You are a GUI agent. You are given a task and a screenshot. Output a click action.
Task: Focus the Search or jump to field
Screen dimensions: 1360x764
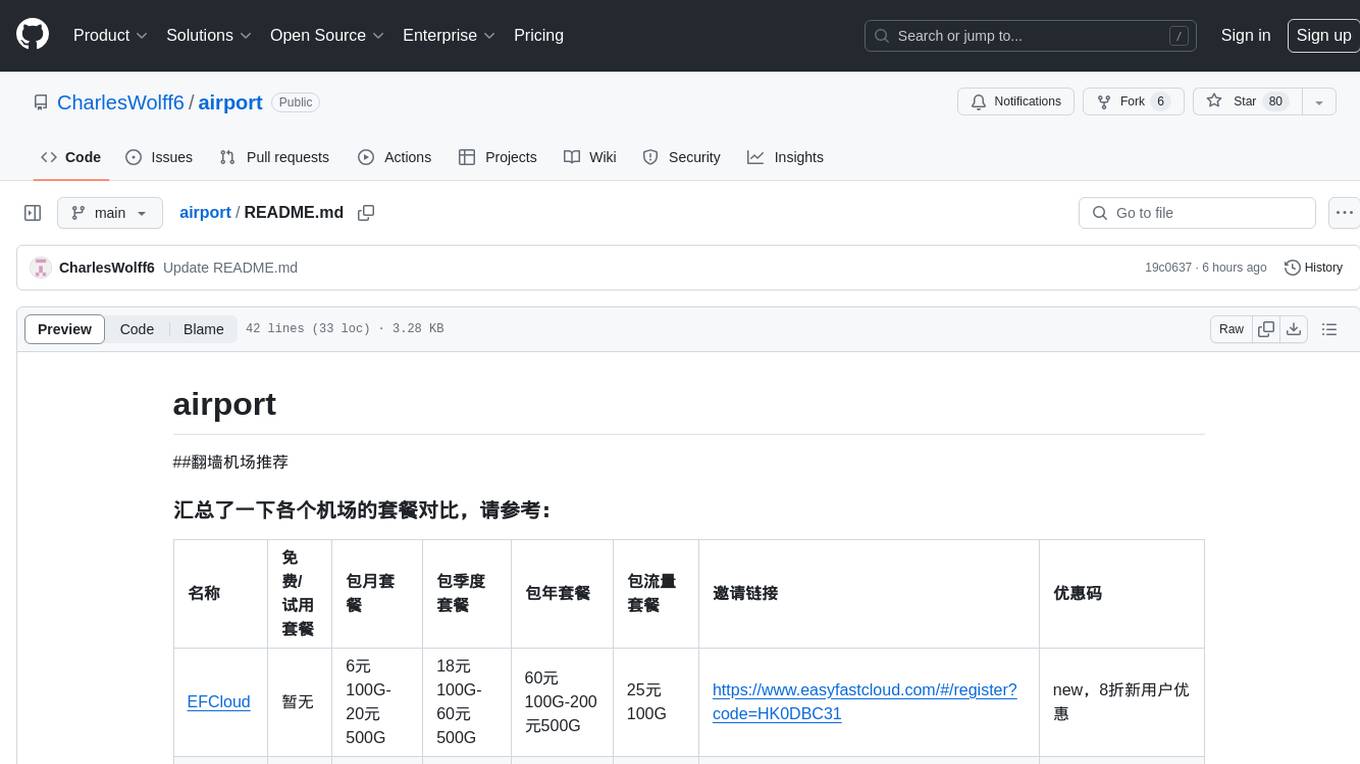click(x=1032, y=36)
